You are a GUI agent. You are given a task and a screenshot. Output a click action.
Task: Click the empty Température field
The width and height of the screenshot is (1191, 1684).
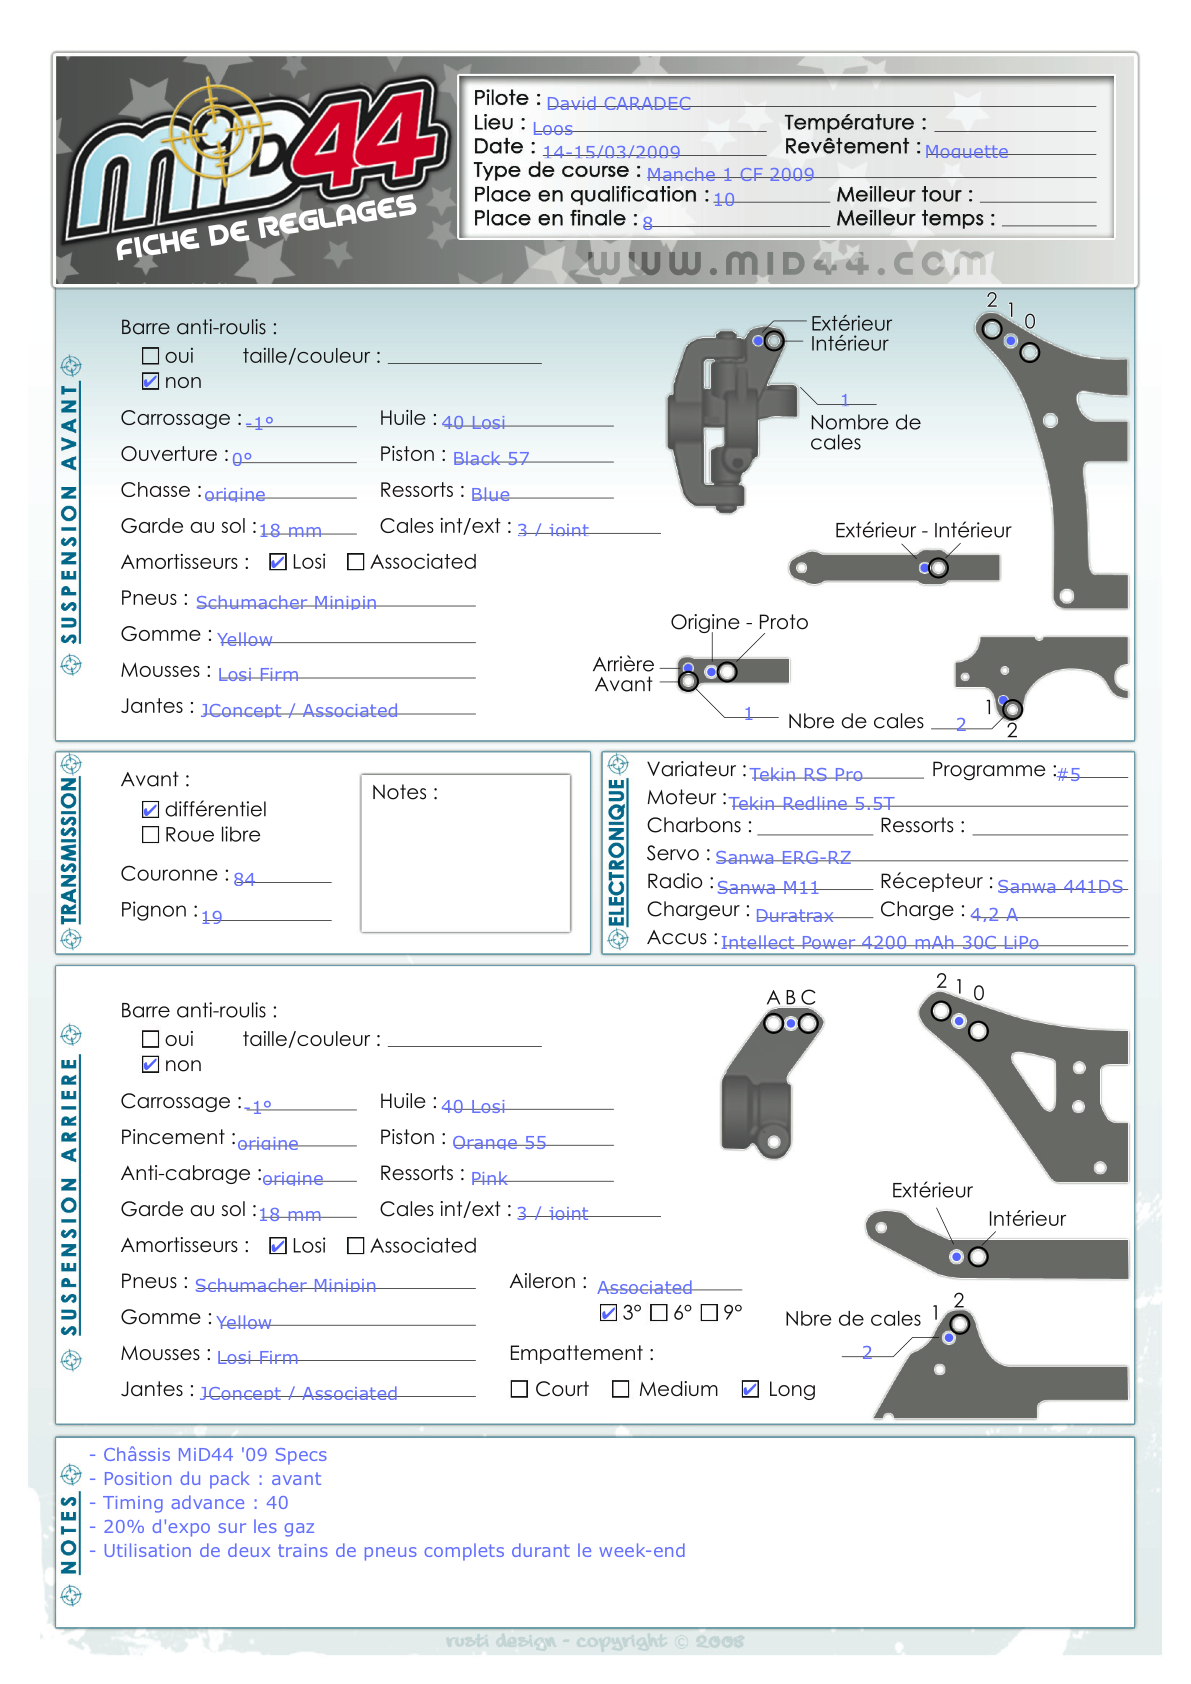click(1014, 124)
